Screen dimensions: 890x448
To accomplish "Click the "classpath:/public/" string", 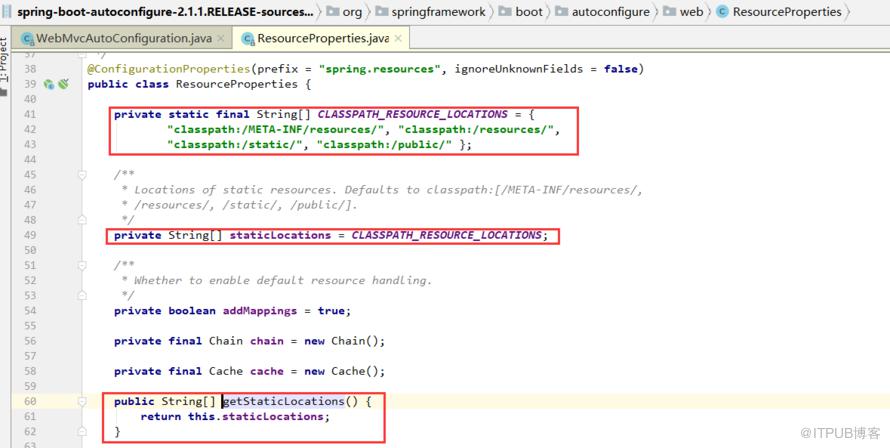I will point(384,144).
